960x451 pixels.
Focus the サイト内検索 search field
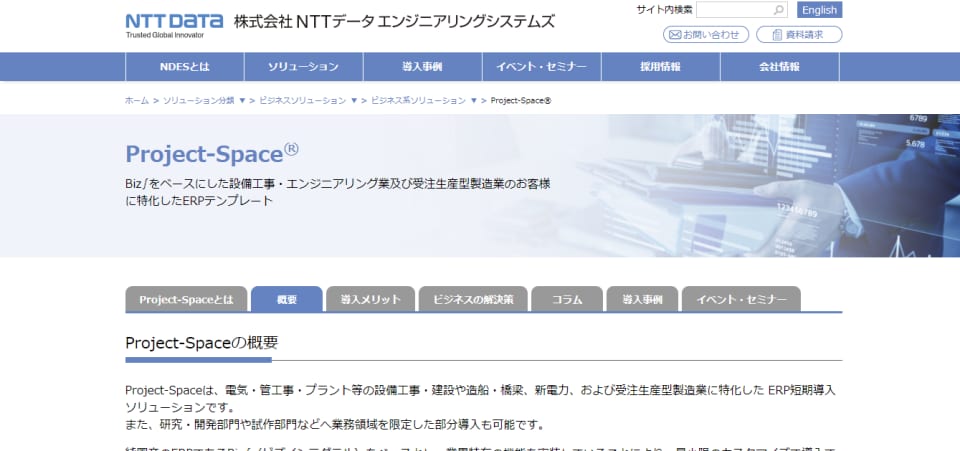741,10
